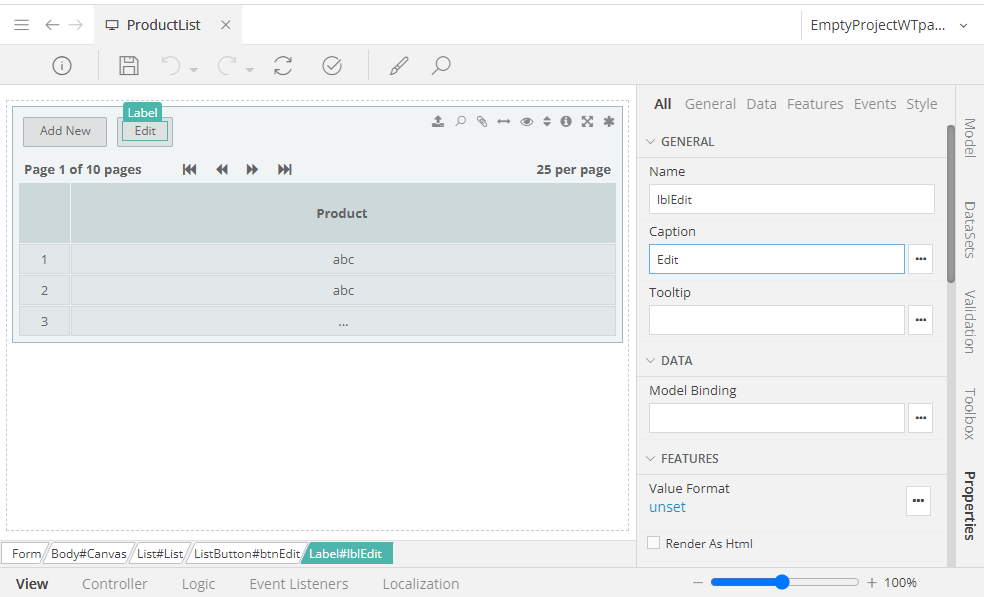Open the Events properties tab
Screen dimensions: 984x597
[x=874, y=104]
